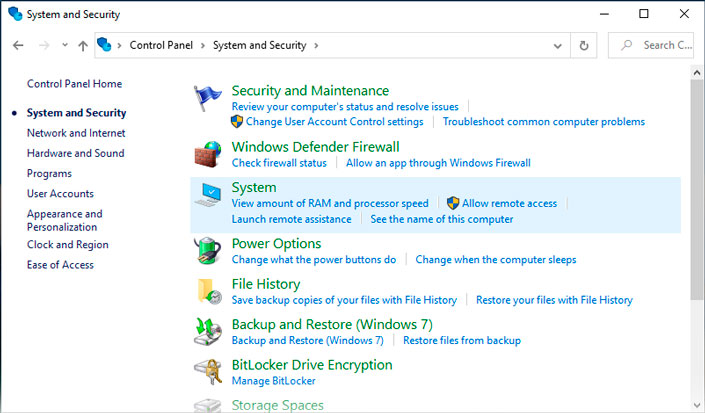
Task: Change what the power buttons do
Action: point(314,259)
